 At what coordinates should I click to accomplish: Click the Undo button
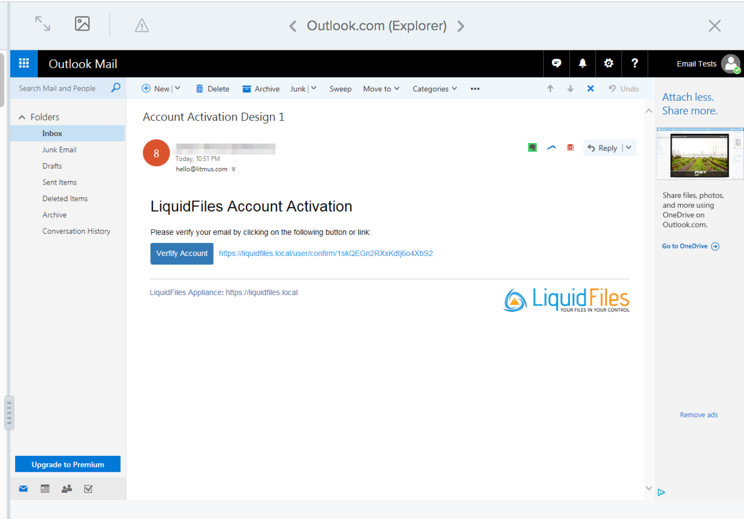(x=623, y=89)
